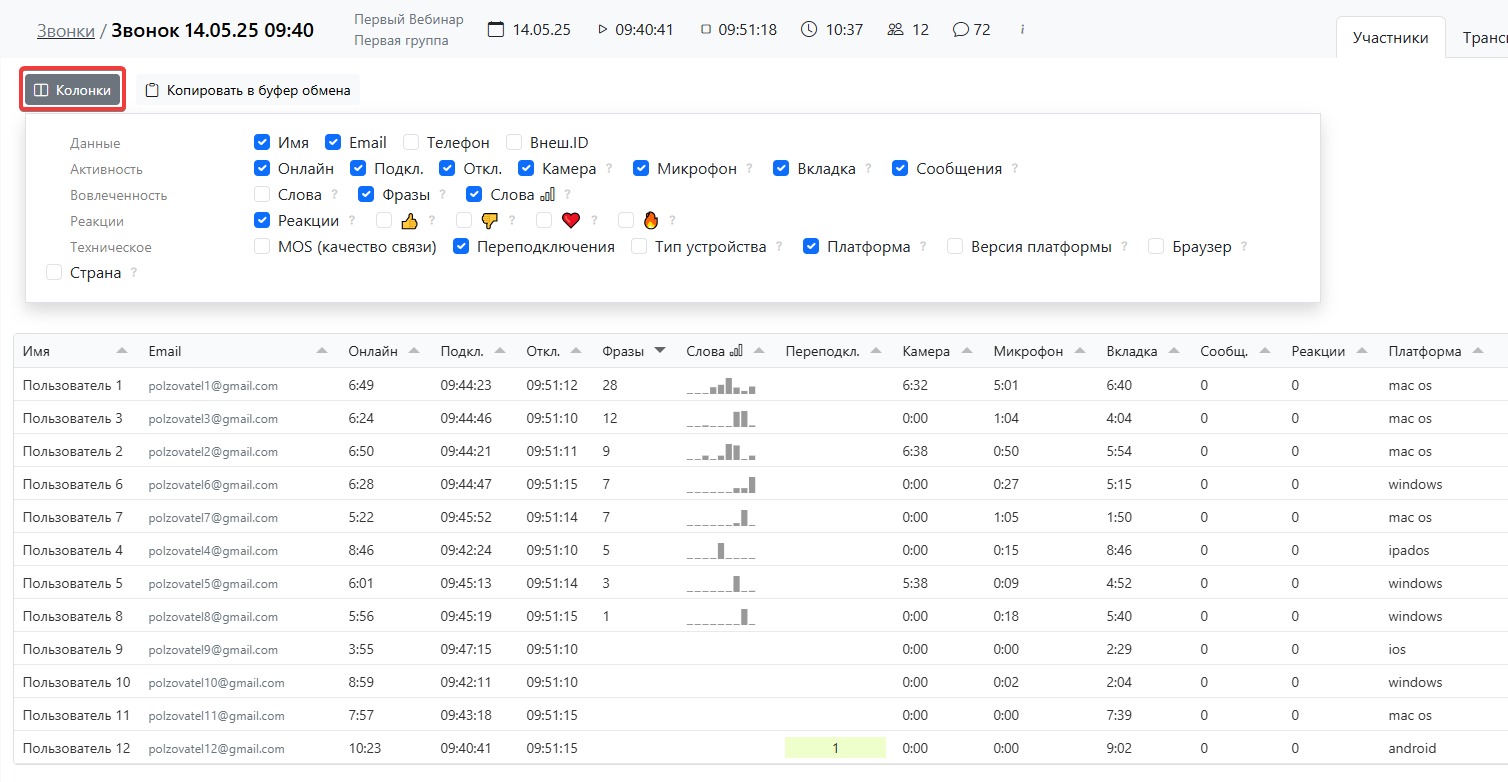
Task: Click help mark next to Реакции checkbox
Action: tap(352, 221)
